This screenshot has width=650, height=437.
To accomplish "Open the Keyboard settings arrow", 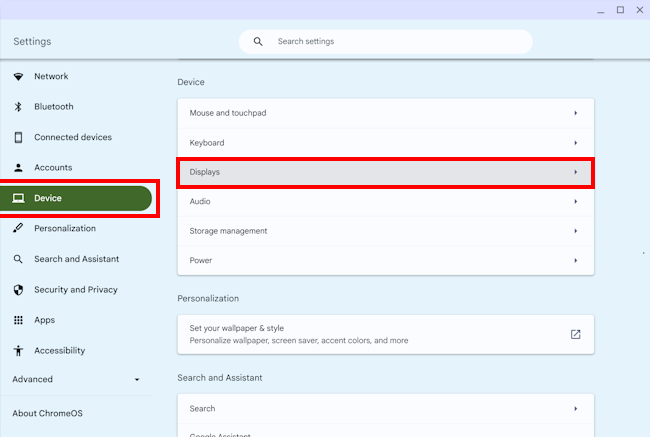I will pyautogui.click(x=575, y=143).
